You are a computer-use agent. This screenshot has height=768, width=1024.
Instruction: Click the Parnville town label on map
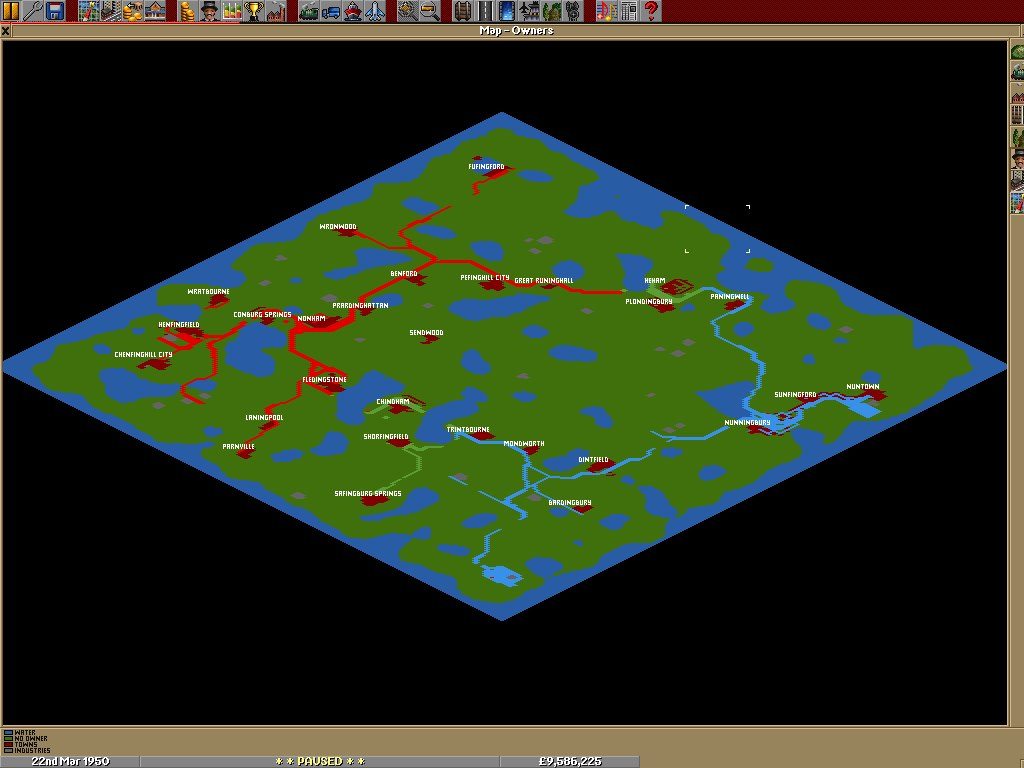click(238, 447)
